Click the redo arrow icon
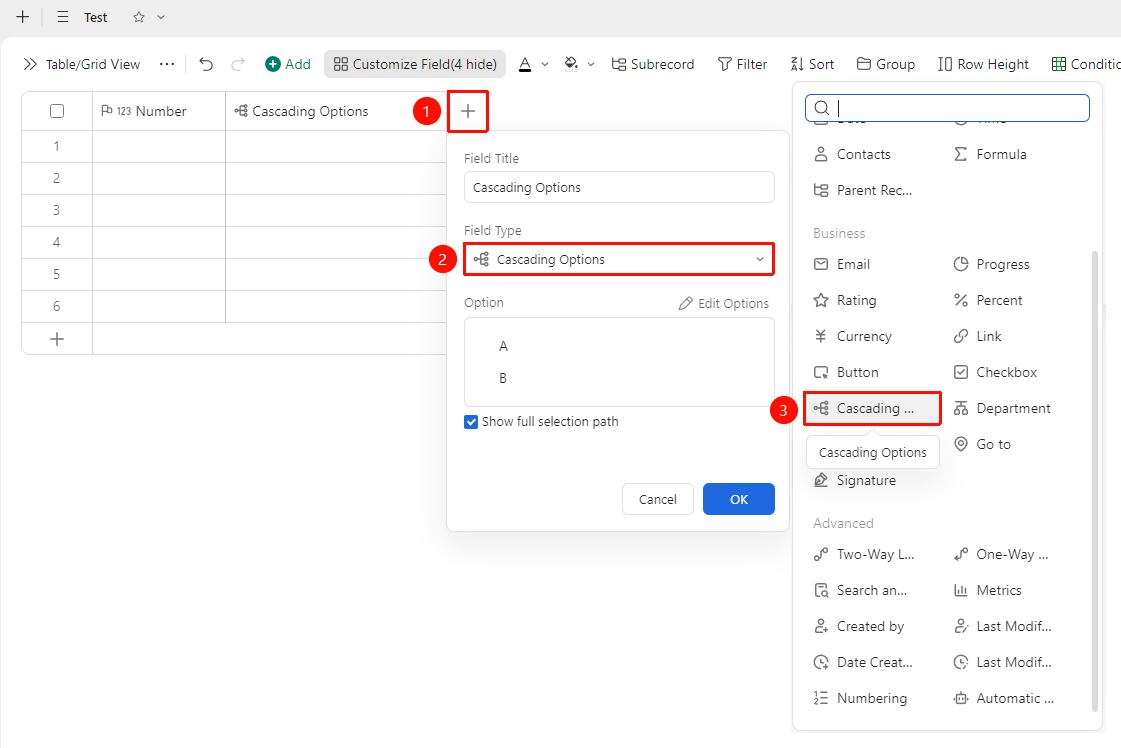 pos(238,64)
